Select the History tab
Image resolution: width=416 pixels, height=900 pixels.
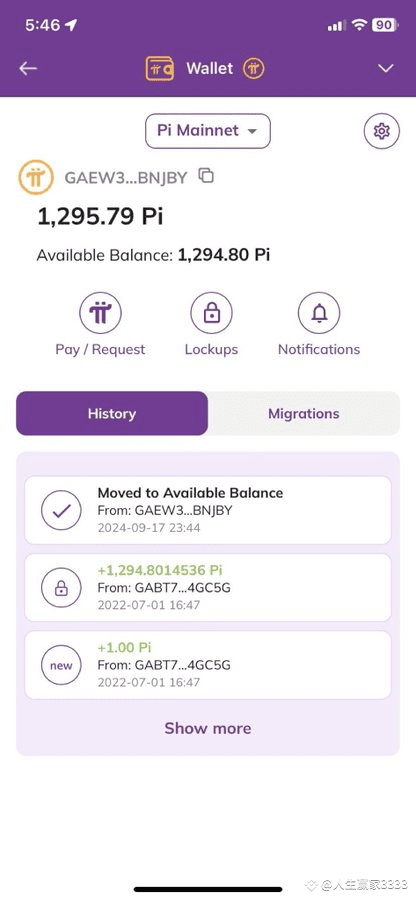click(112, 413)
